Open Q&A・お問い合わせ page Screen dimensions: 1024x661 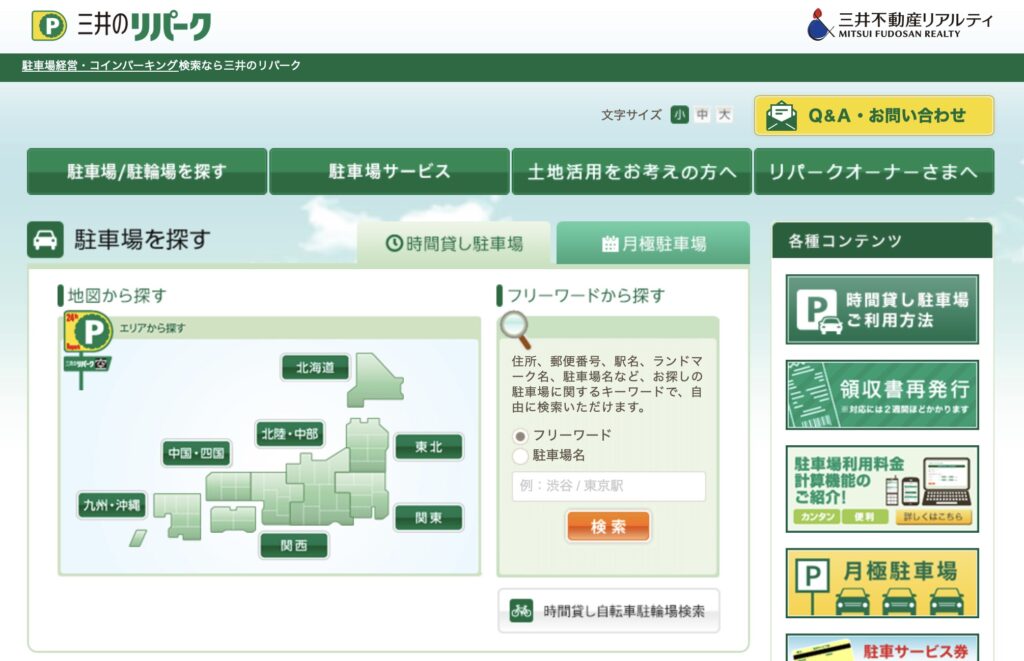click(x=874, y=116)
